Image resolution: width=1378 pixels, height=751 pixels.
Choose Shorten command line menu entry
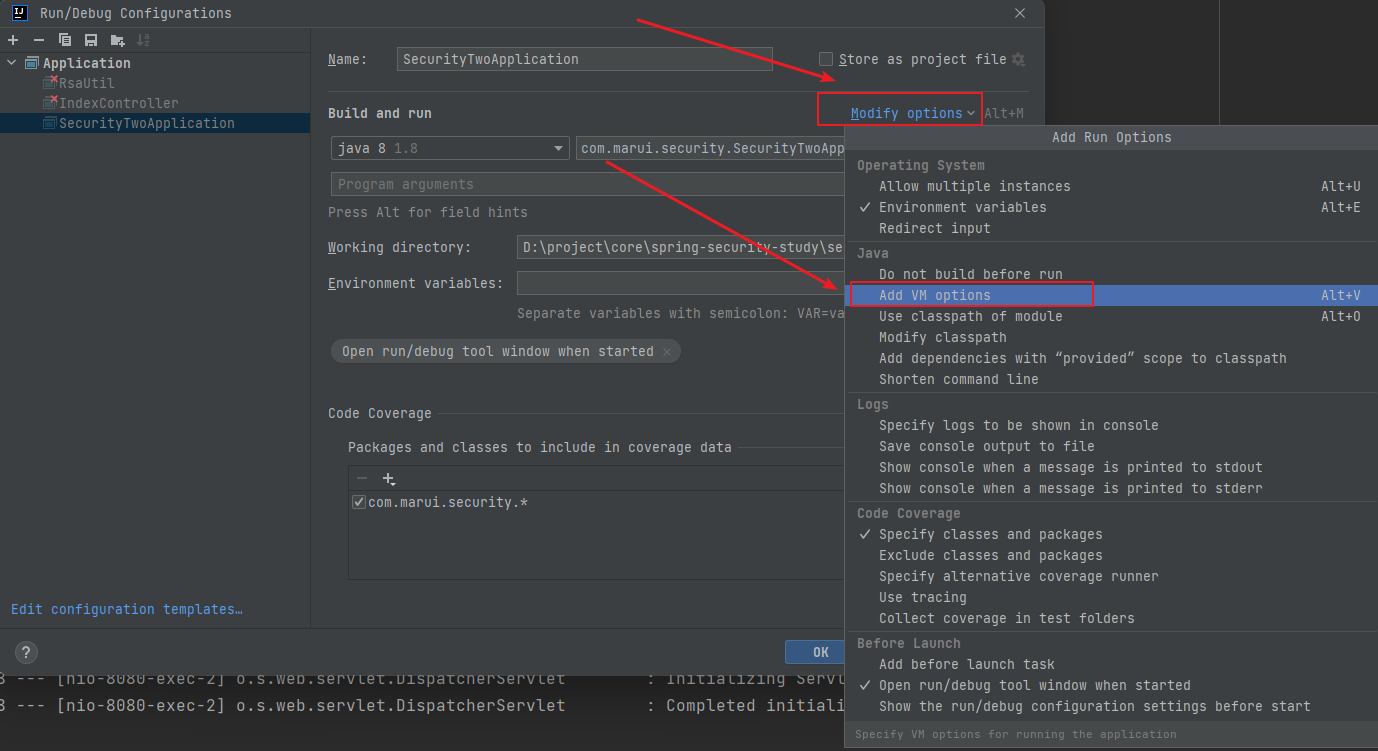(x=958, y=379)
